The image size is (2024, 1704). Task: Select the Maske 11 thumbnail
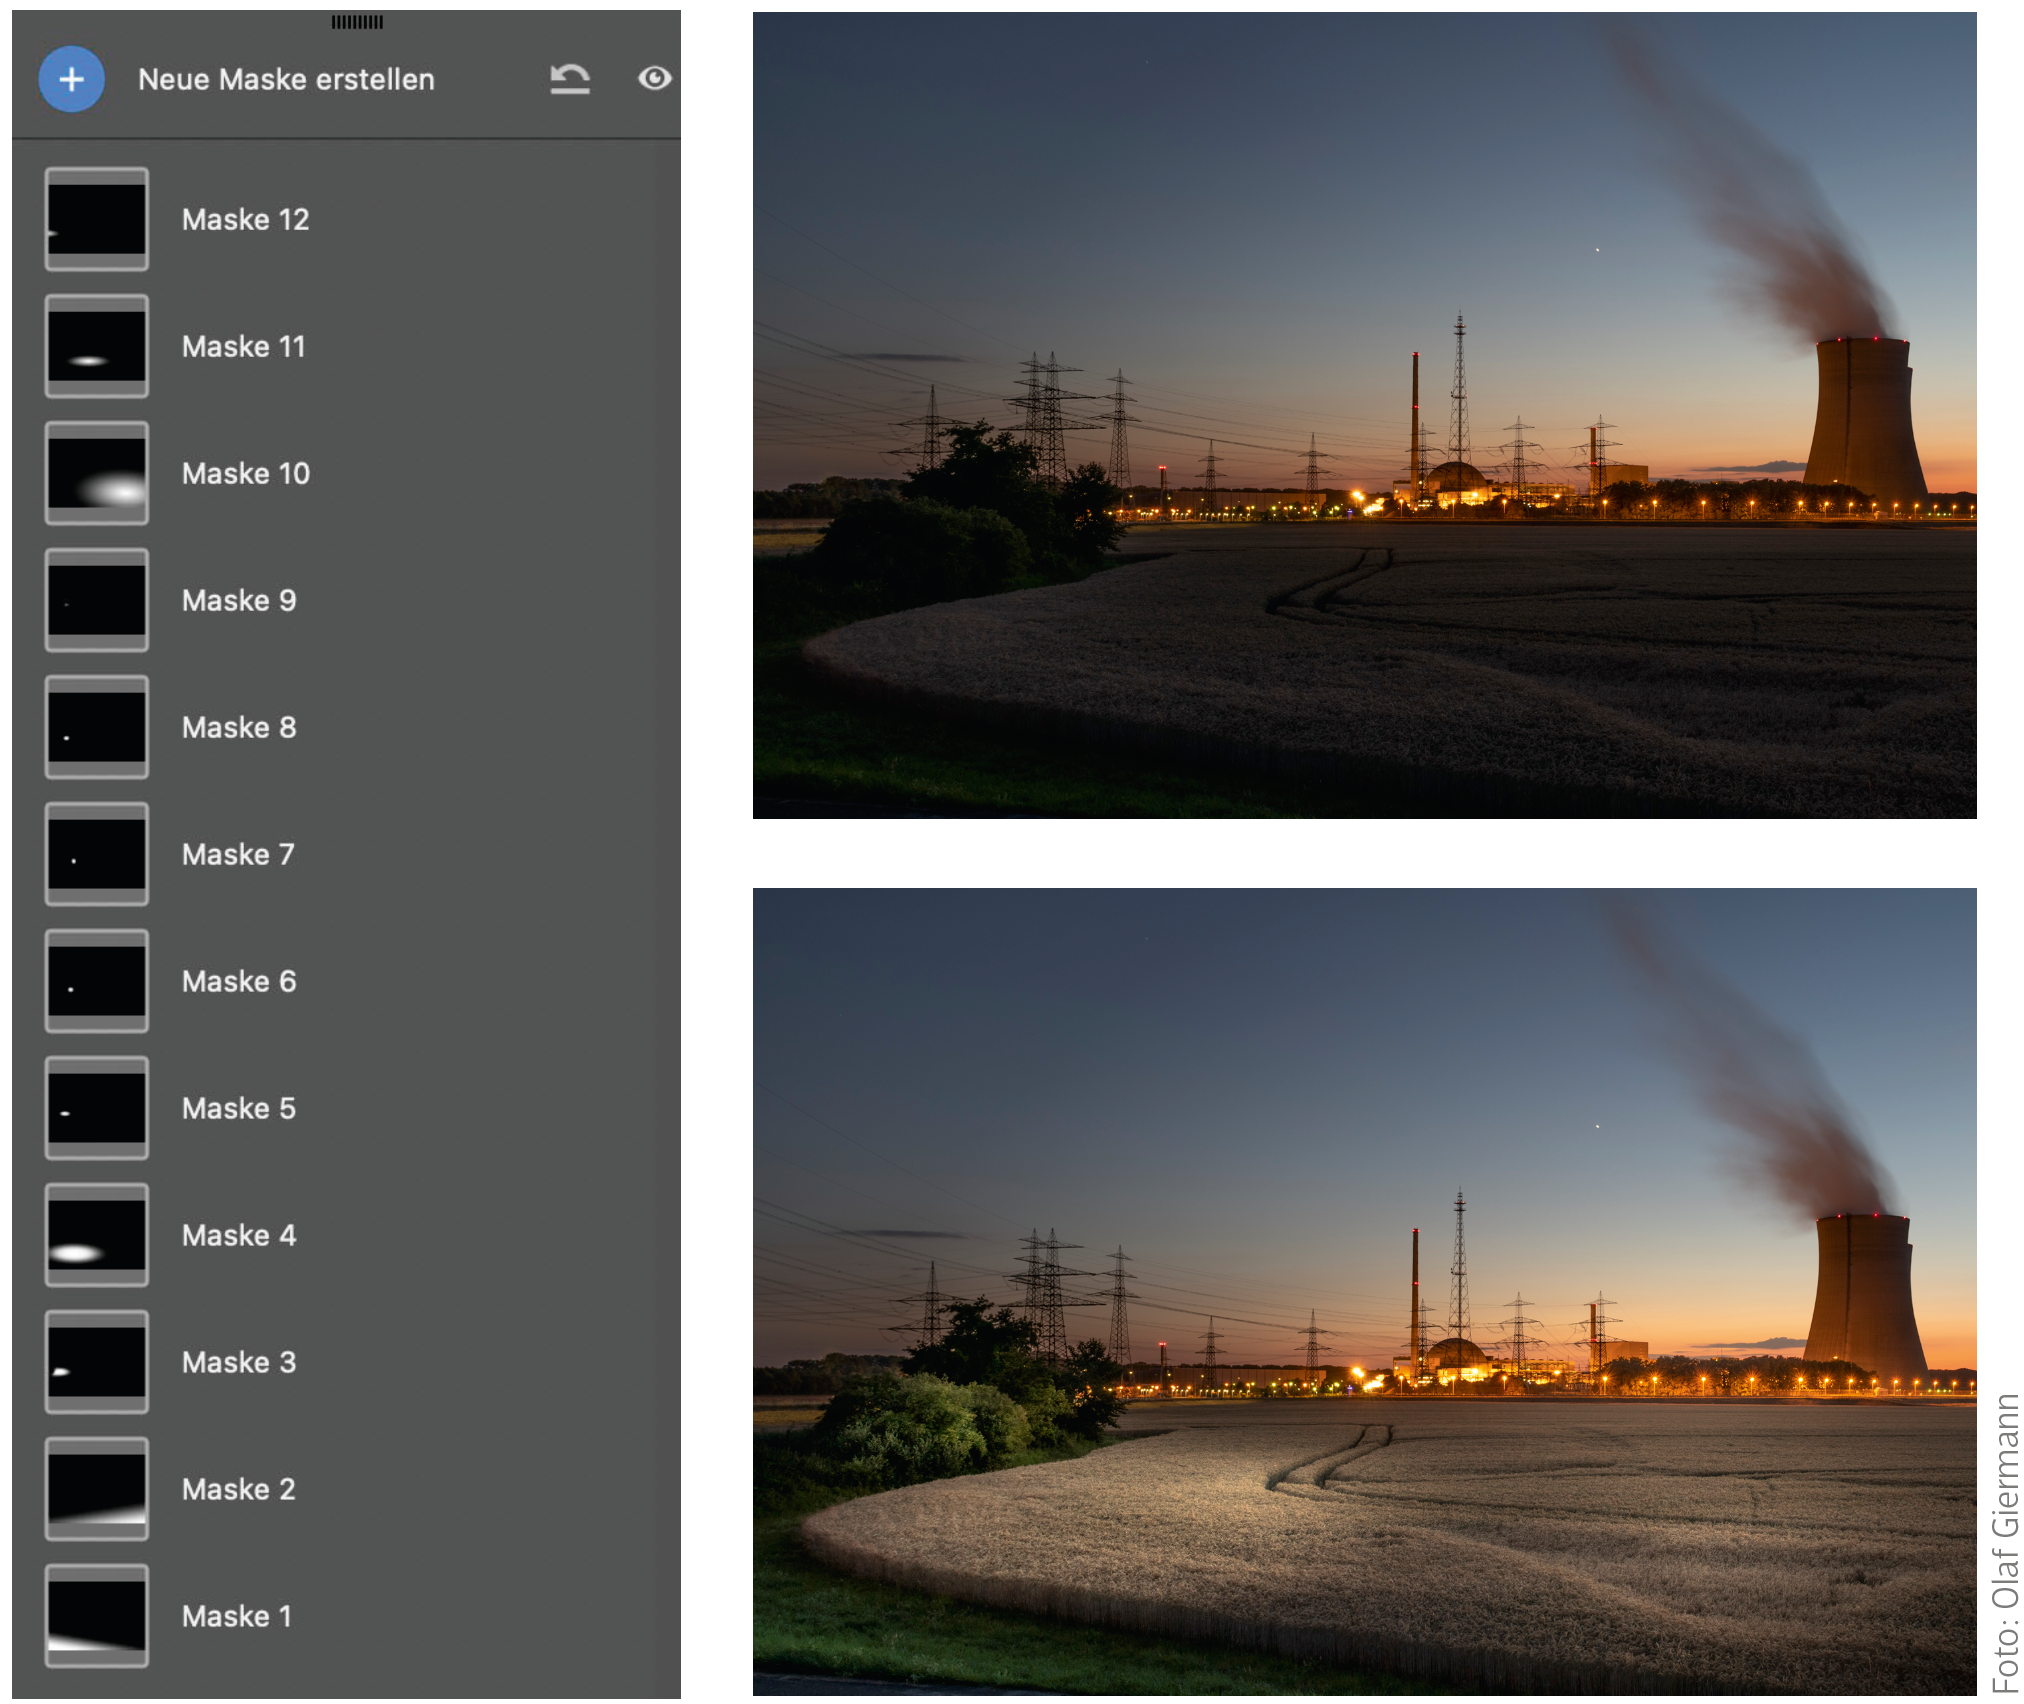point(97,346)
